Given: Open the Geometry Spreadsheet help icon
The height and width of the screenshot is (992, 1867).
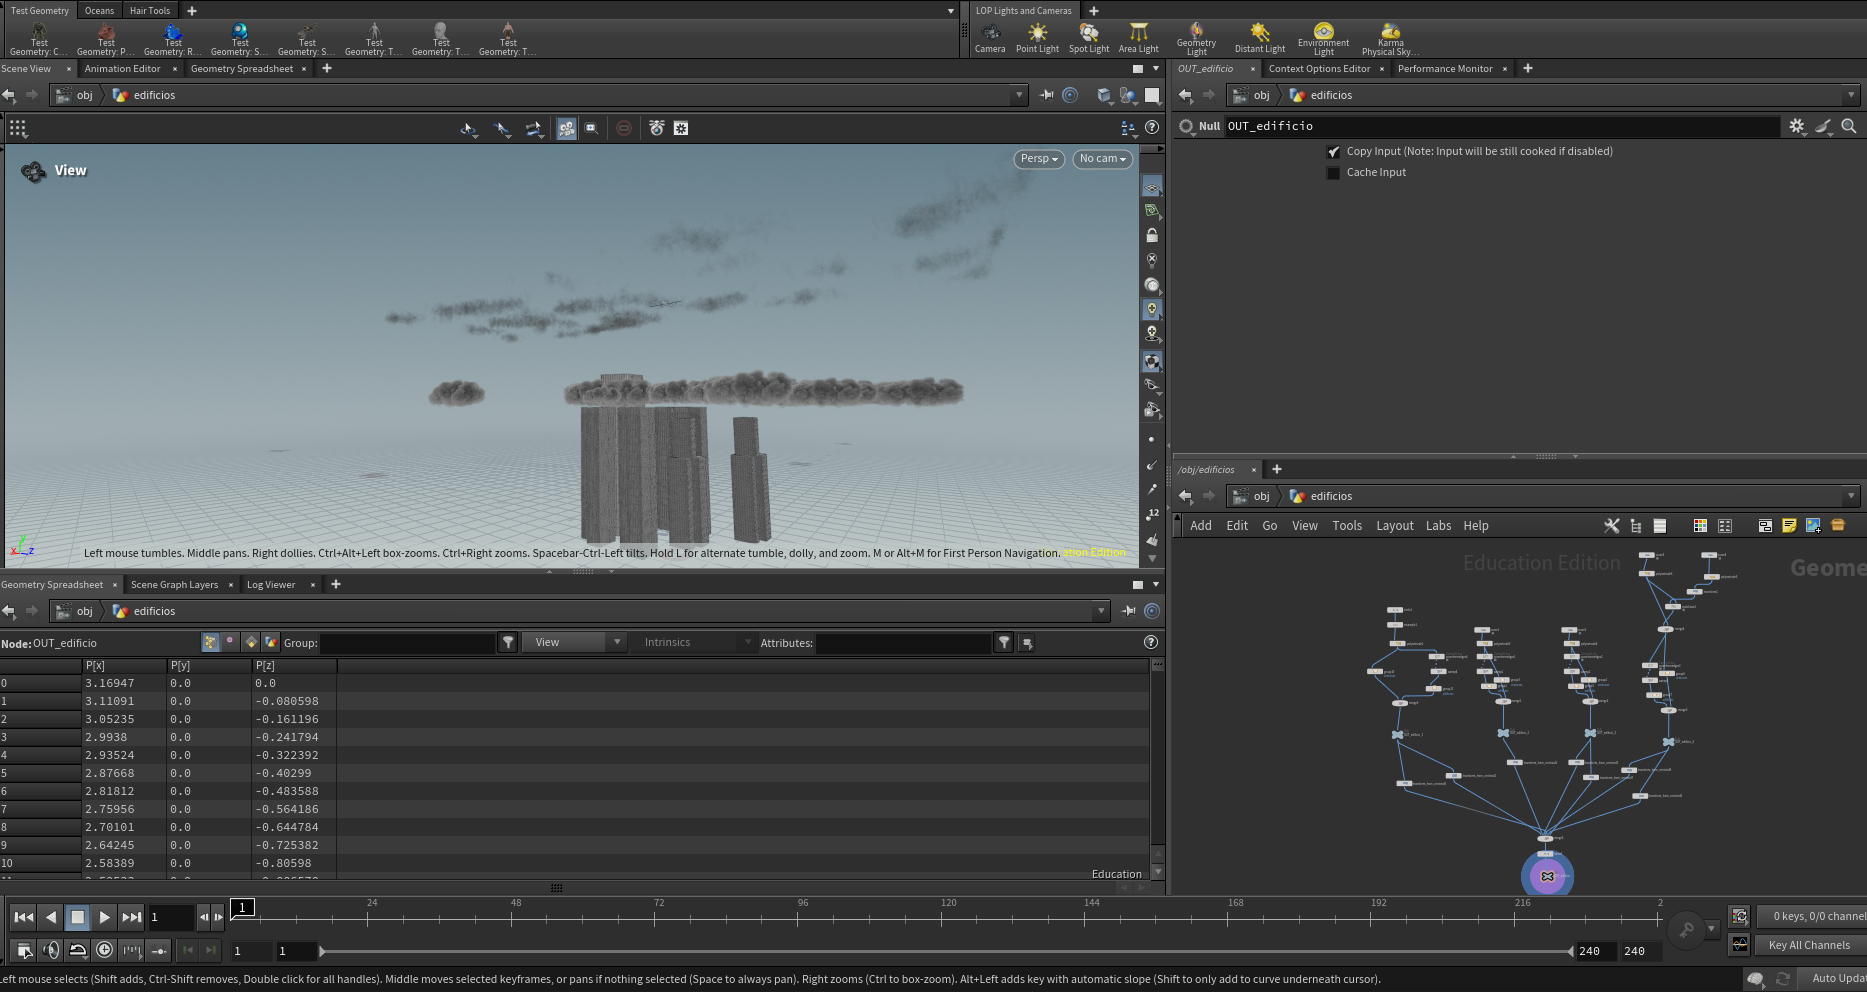Looking at the screenshot, I should [x=1151, y=642].
